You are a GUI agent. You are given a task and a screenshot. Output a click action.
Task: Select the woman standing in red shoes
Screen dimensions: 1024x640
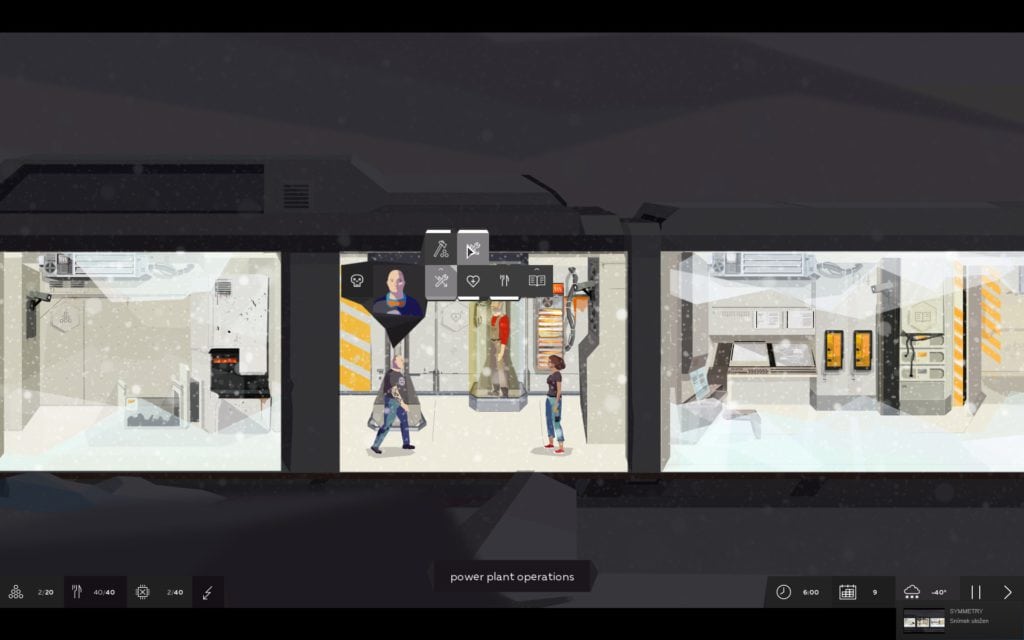555,405
